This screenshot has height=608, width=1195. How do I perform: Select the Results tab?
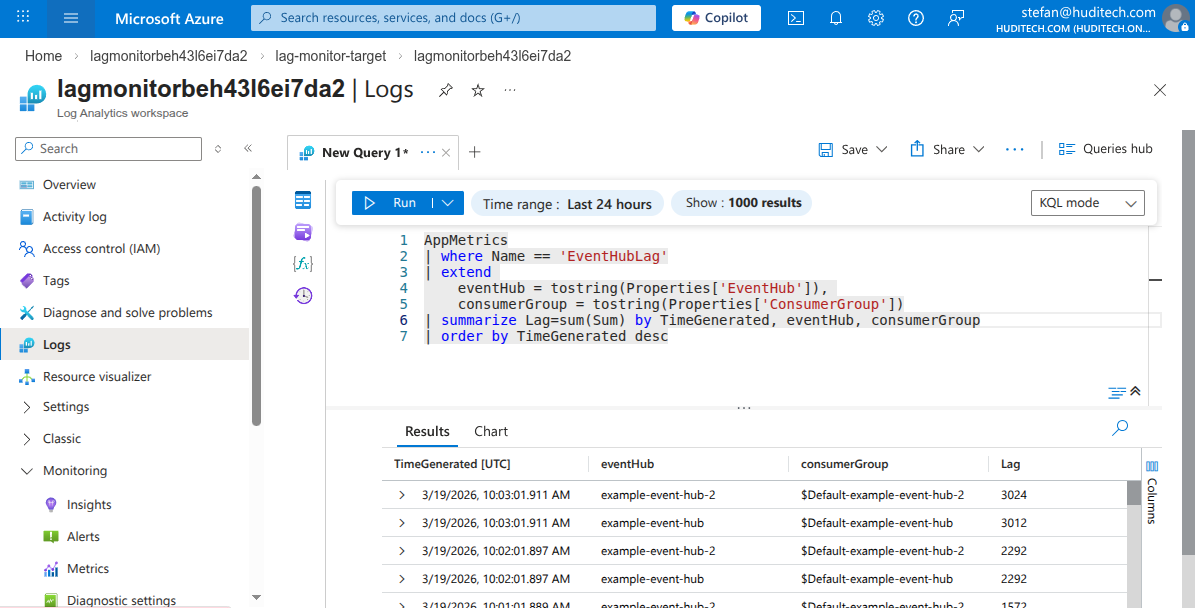[x=427, y=431]
